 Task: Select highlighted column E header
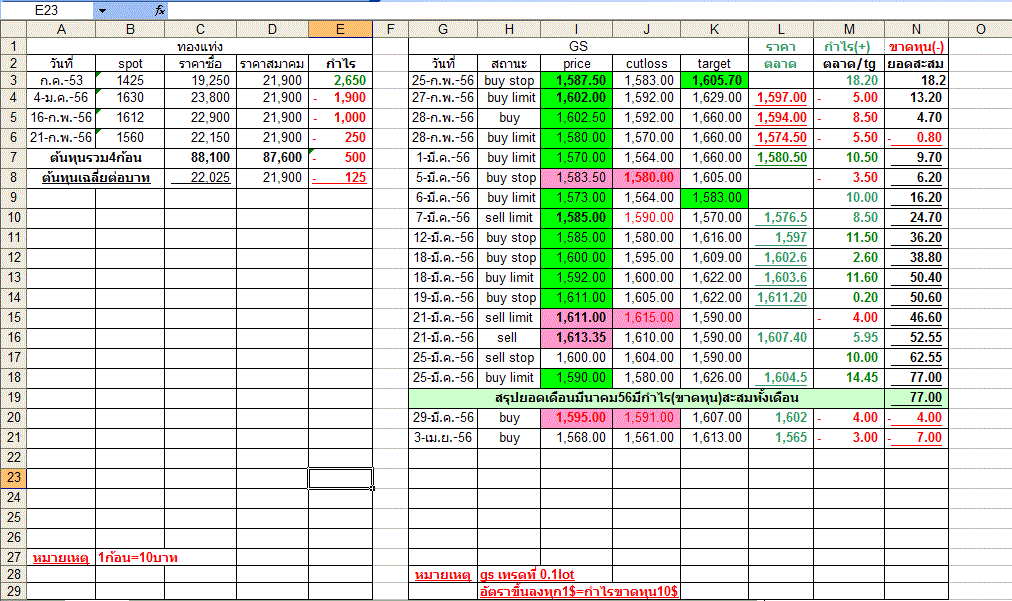coord(340,29)
